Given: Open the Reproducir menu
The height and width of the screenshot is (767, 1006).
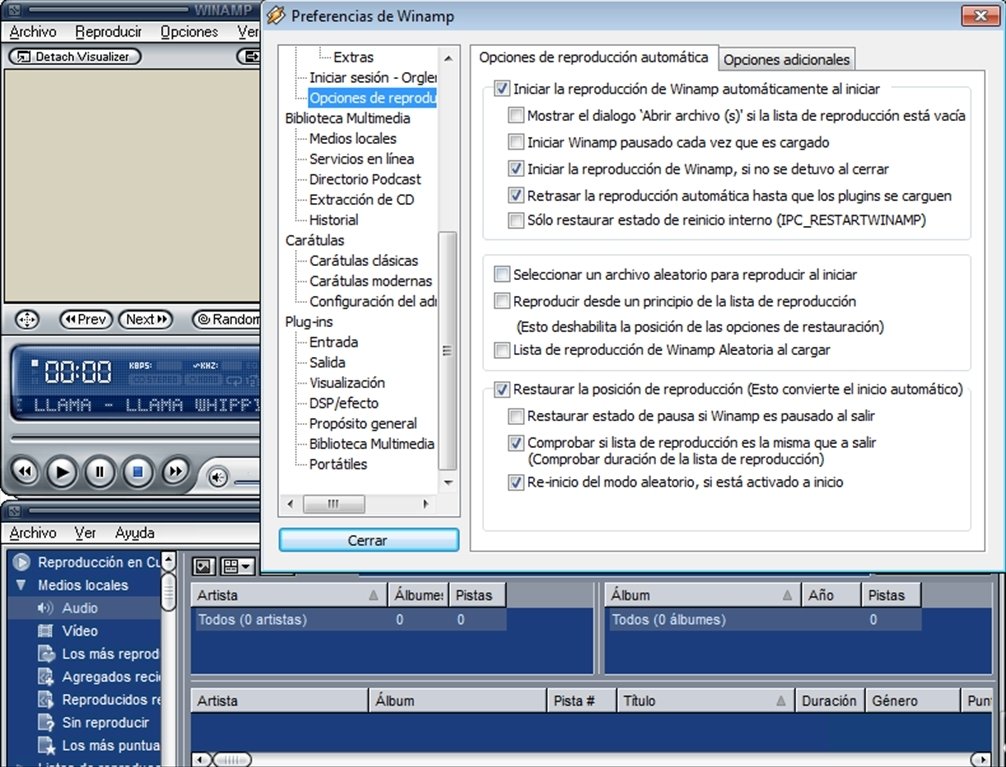Looking at the screenshot, I should 108,31.
